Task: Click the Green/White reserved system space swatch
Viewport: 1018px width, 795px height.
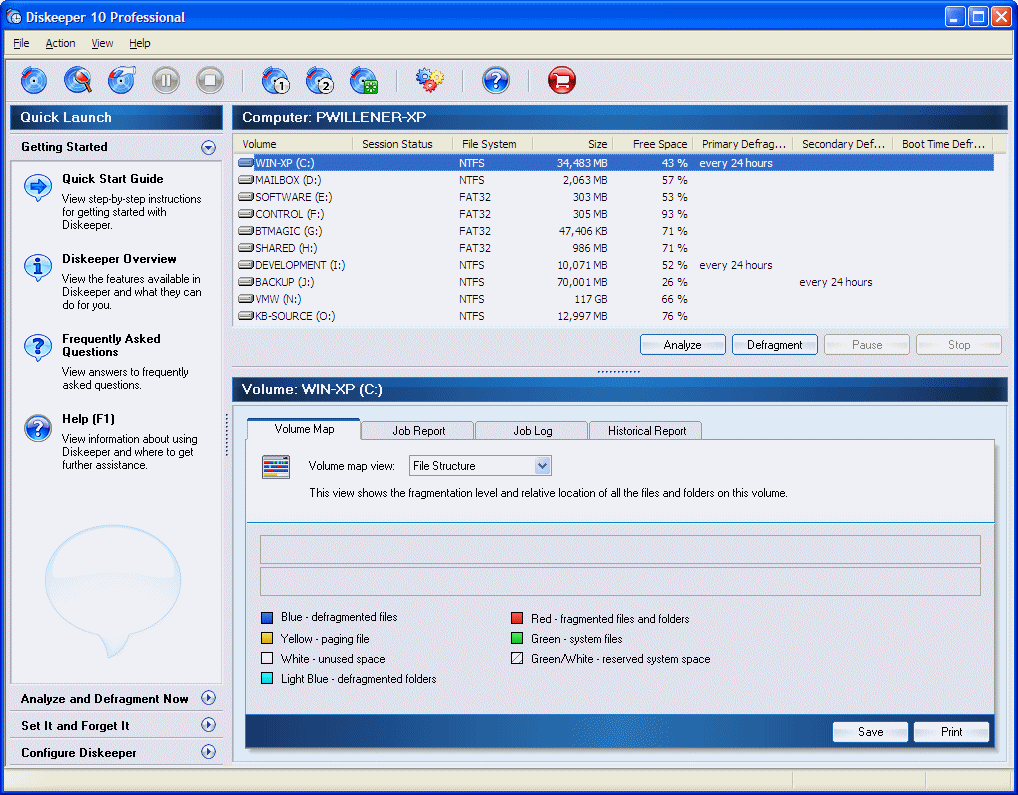Action: click(517, 658)
